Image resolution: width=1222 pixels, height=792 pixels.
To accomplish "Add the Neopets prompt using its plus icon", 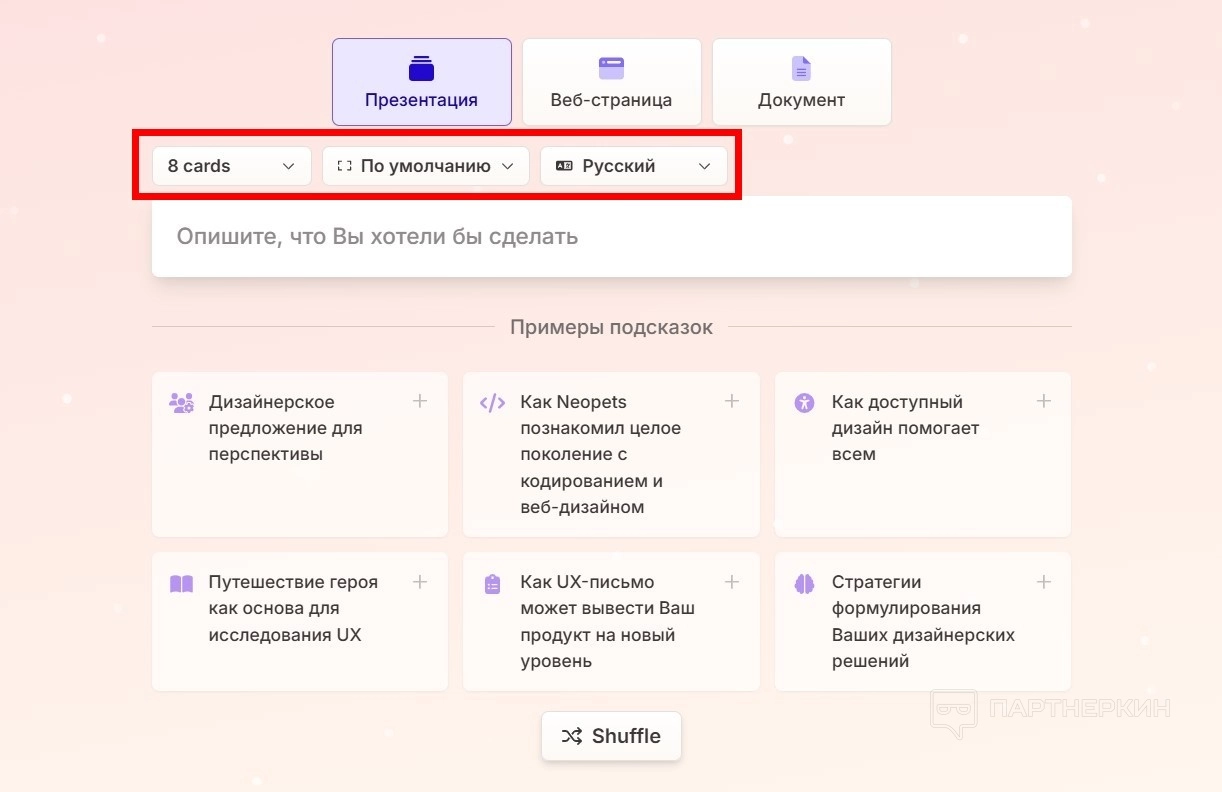I will [x=732, y=401].
